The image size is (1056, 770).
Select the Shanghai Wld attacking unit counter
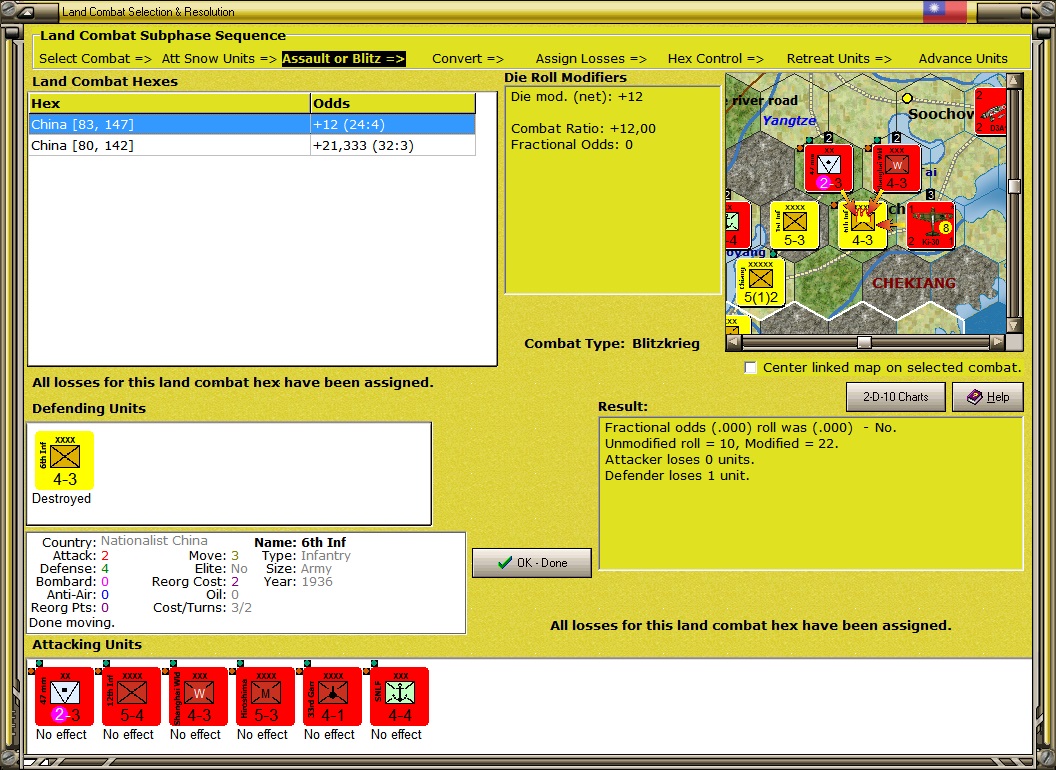pyautogui.click(x=198, y=696)
